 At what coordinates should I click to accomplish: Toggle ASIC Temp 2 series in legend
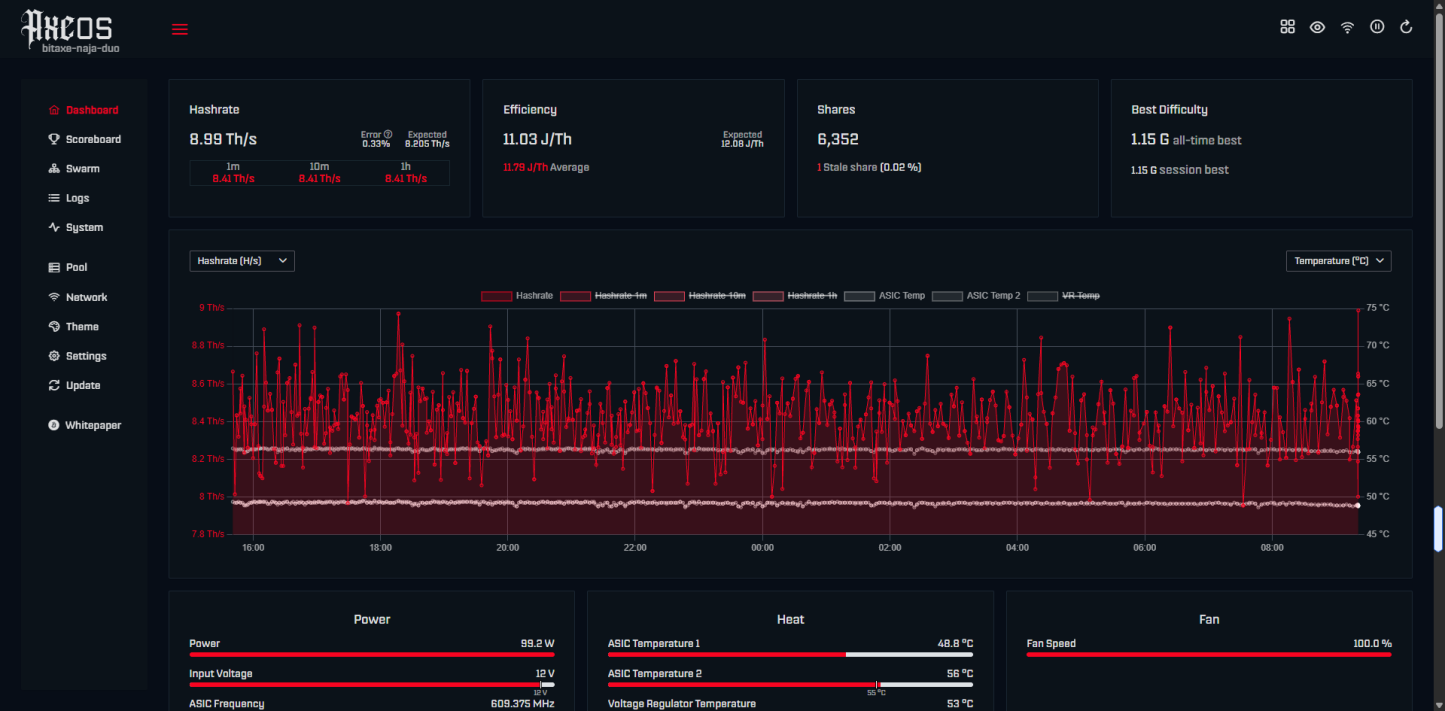[x=976, y=296]
